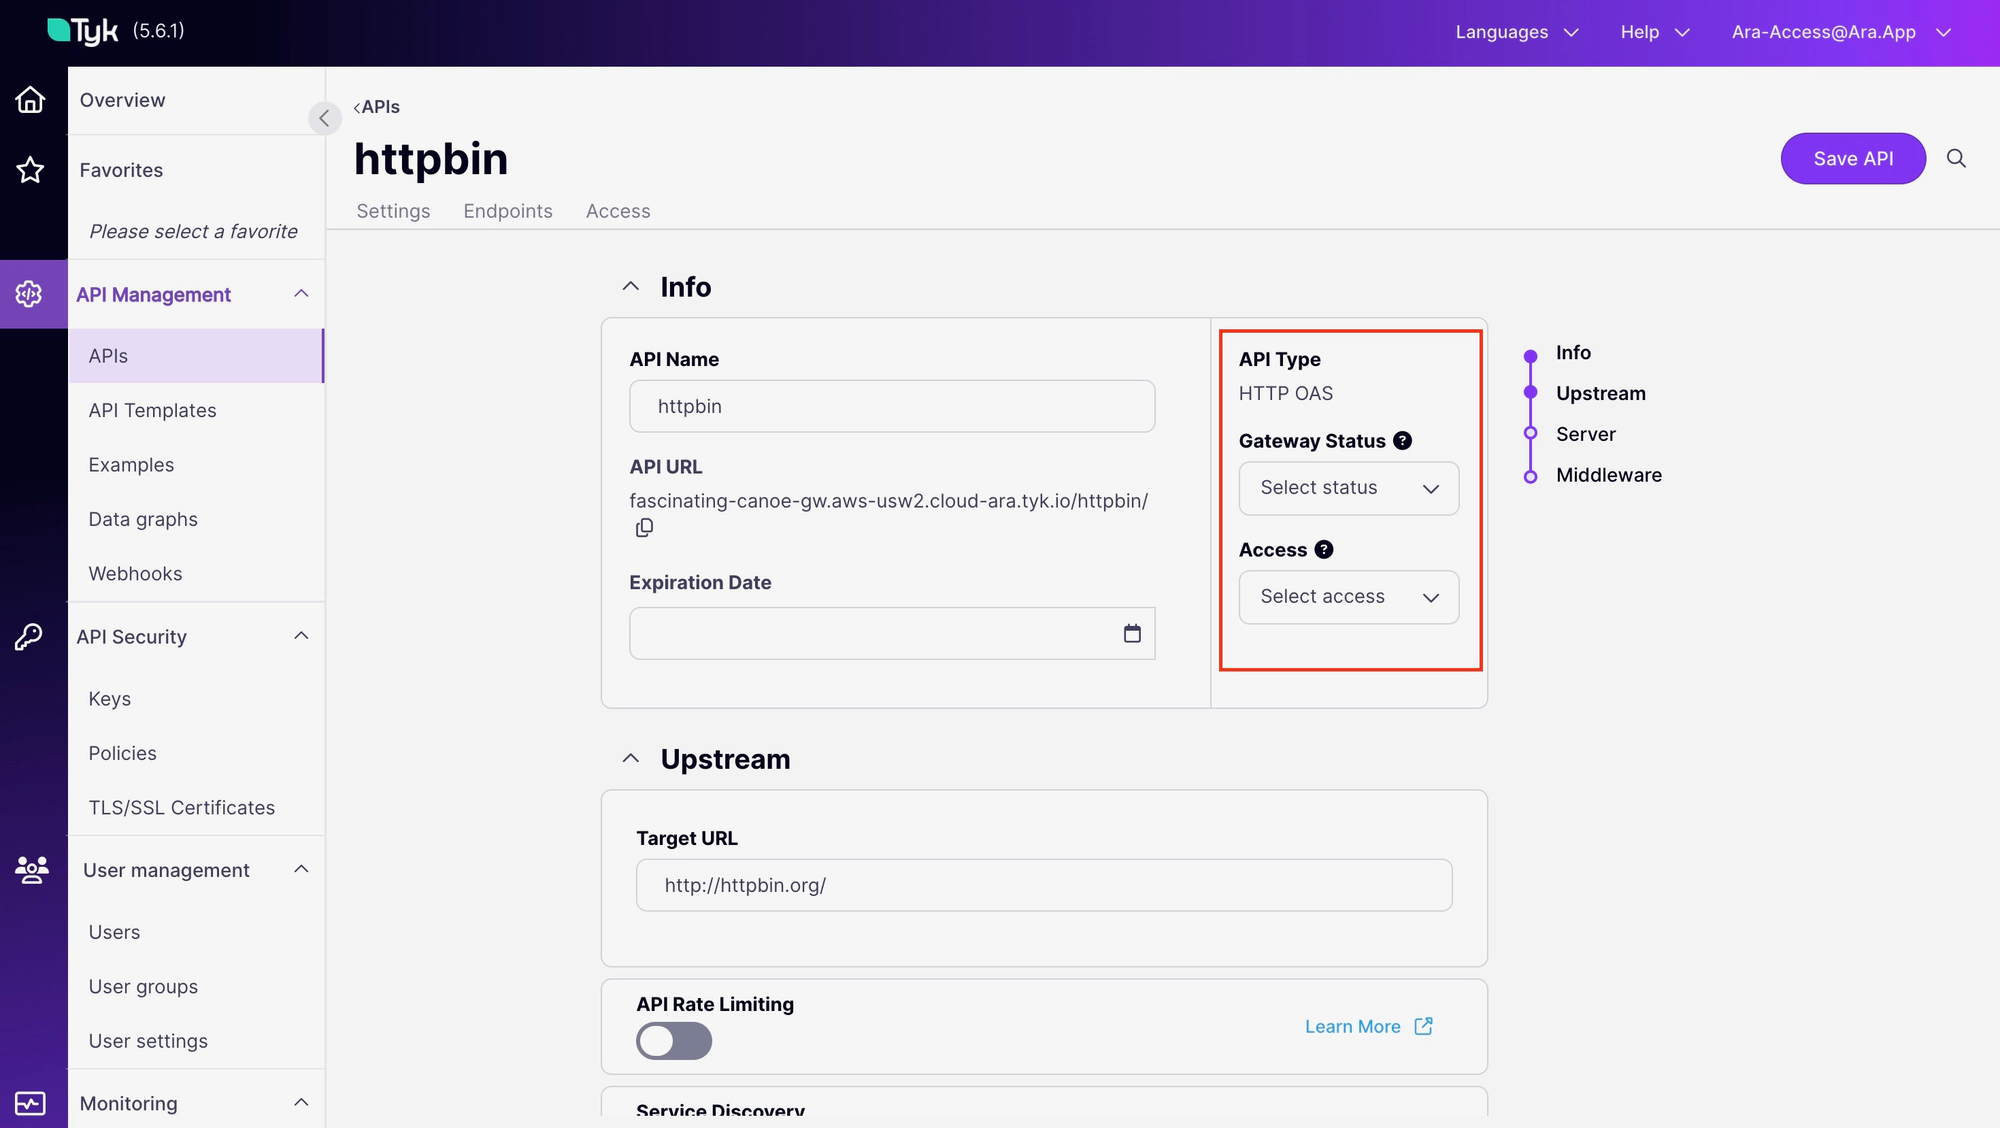Select the Access dropdown

coord(1349,596)
